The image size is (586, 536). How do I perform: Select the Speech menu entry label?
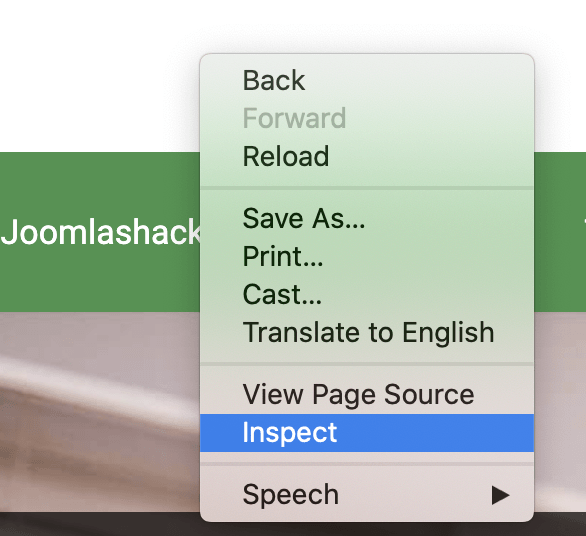pyautogui.click(x=290, y=495)
